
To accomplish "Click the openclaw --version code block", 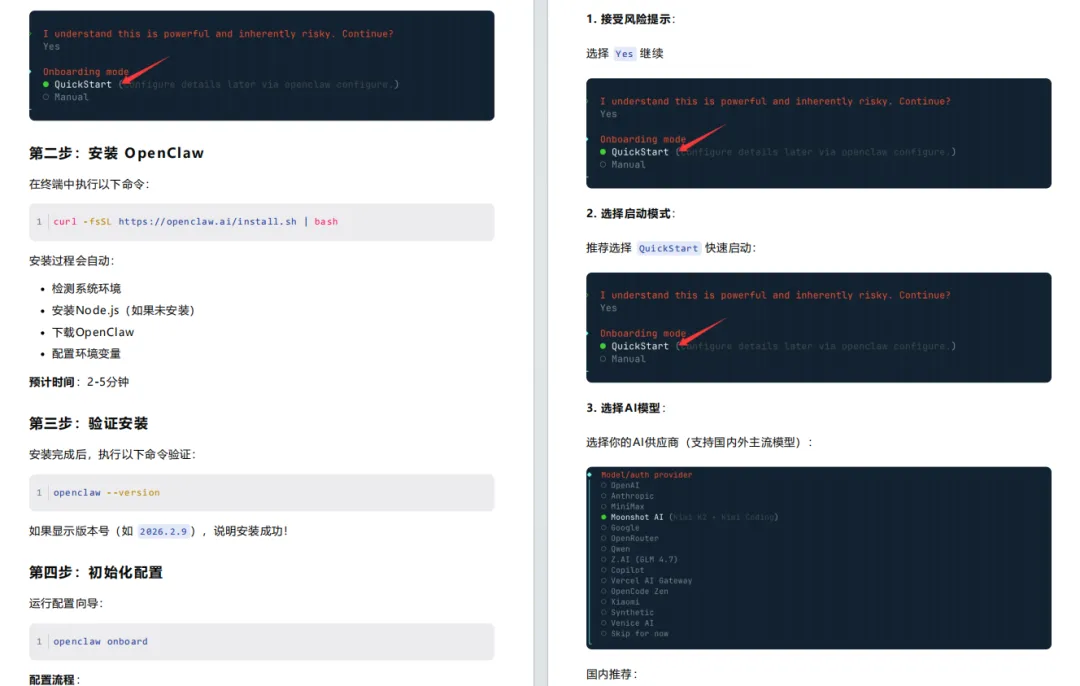I will click(262, 492).
